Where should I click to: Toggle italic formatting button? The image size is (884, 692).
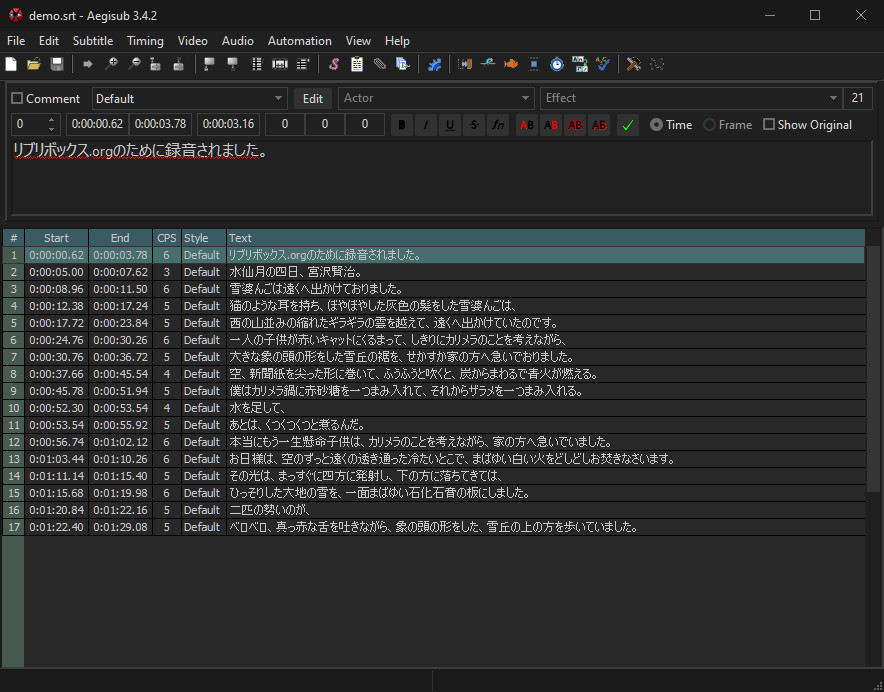click(x=426, y=125)
